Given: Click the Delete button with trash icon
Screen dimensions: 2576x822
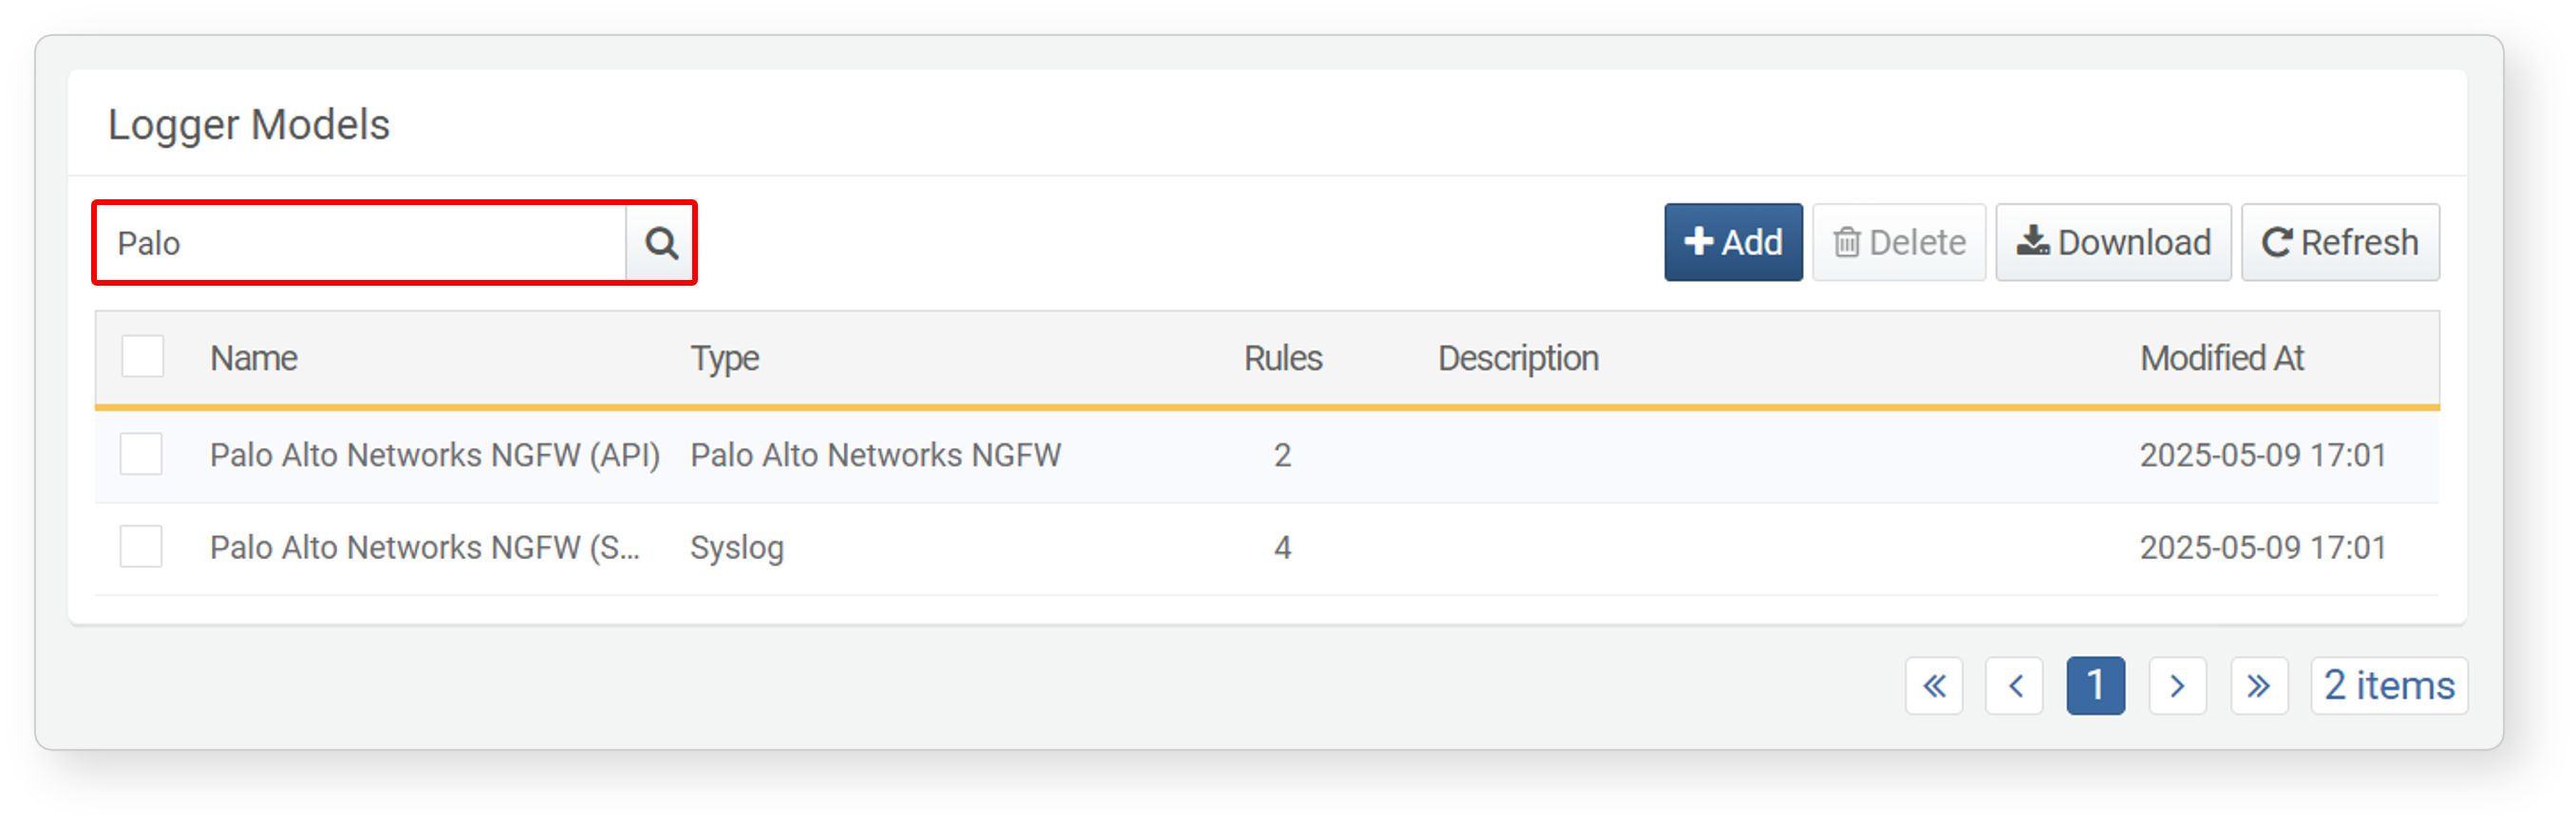Looking at the screenshot, I should pyautogui.click(x=1898, y=243).
